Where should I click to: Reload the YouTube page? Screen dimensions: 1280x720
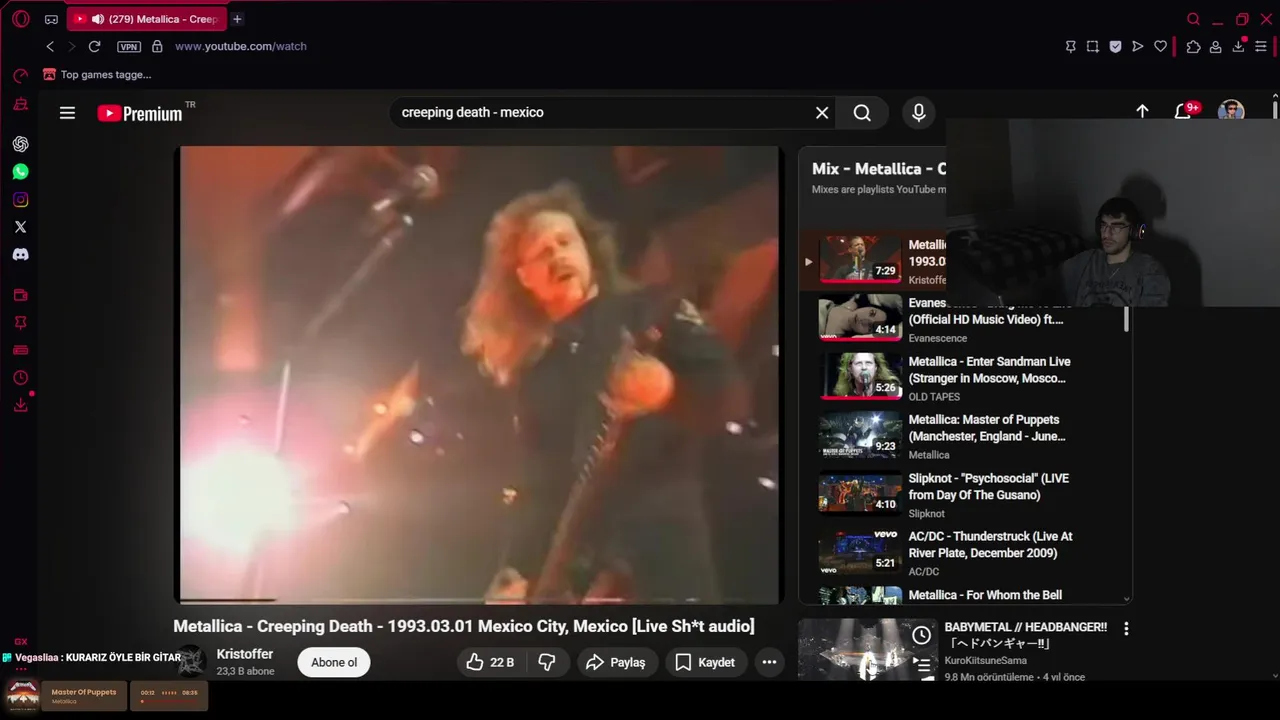click(x=94, y=46)
